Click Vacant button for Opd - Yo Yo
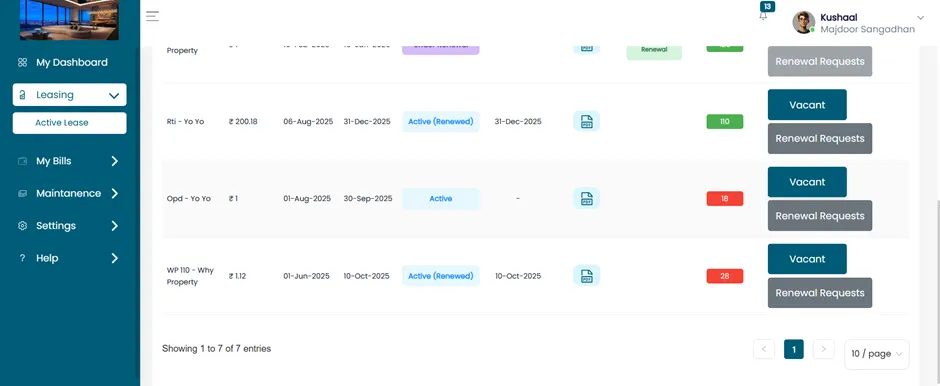The image size is (940, 386). (807, 182)
